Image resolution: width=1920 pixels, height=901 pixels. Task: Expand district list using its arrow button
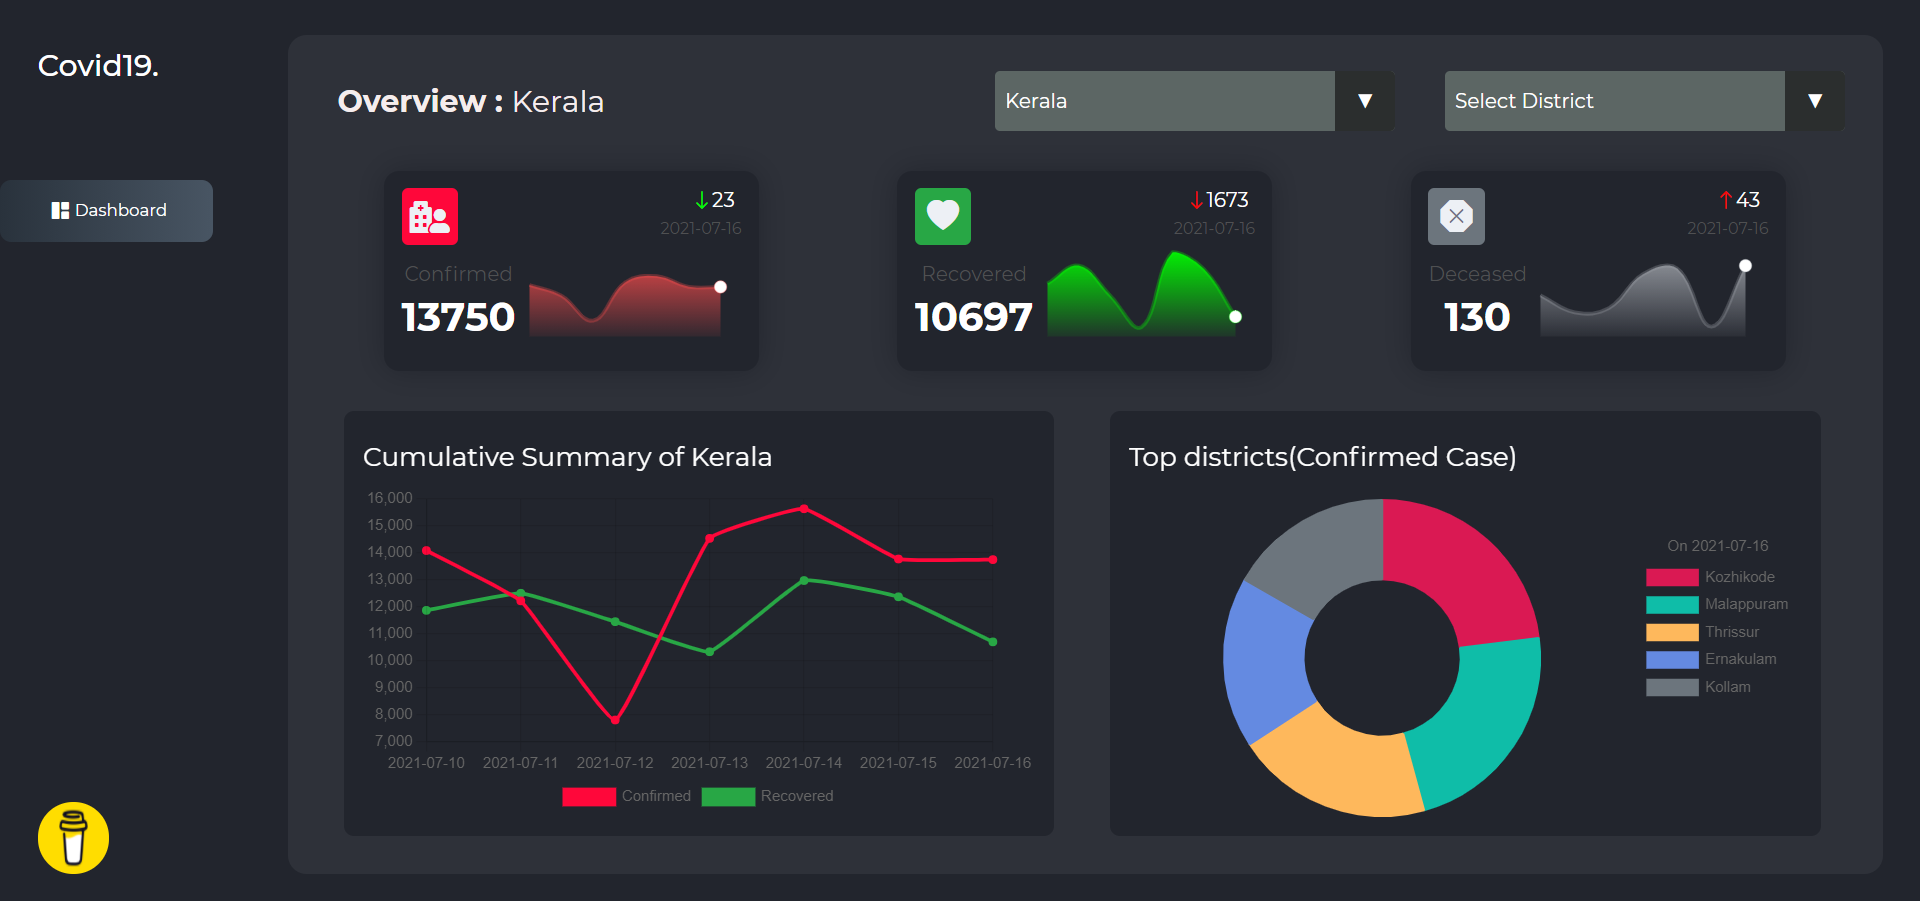[x=1814, y=101]
